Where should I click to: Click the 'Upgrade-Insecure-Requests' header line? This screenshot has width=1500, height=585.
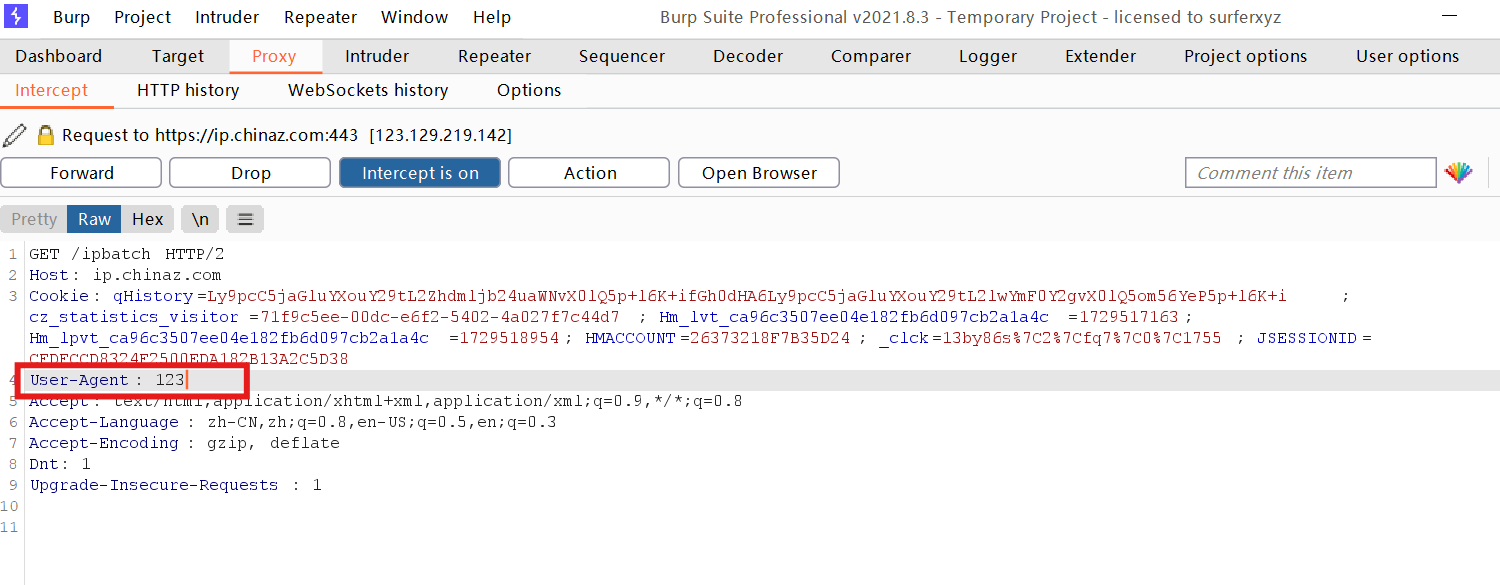pyautogui.click(x=176, y=485)
